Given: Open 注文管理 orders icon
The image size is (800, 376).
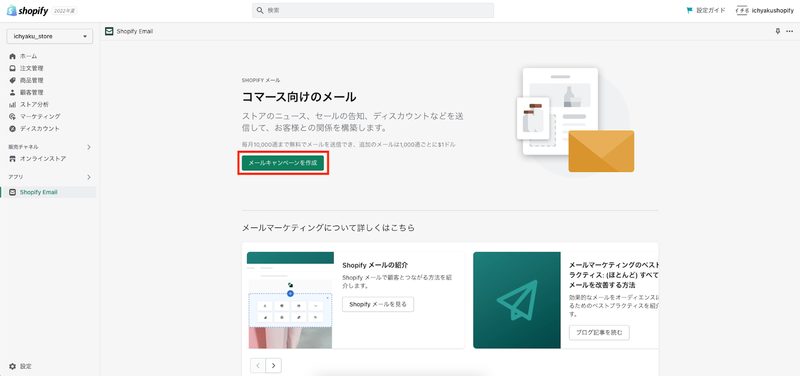Looking at the screenshot, I should (x=13, y=68).
